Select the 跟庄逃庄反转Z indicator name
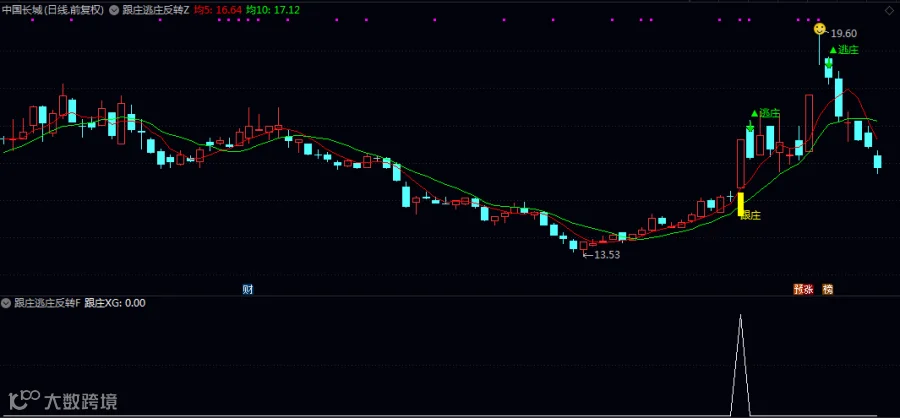 tap(156, 10)
